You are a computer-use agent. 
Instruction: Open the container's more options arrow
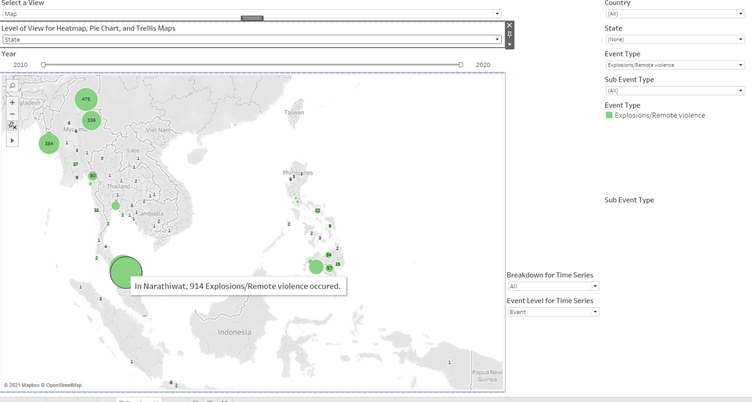tap(509, 44)
